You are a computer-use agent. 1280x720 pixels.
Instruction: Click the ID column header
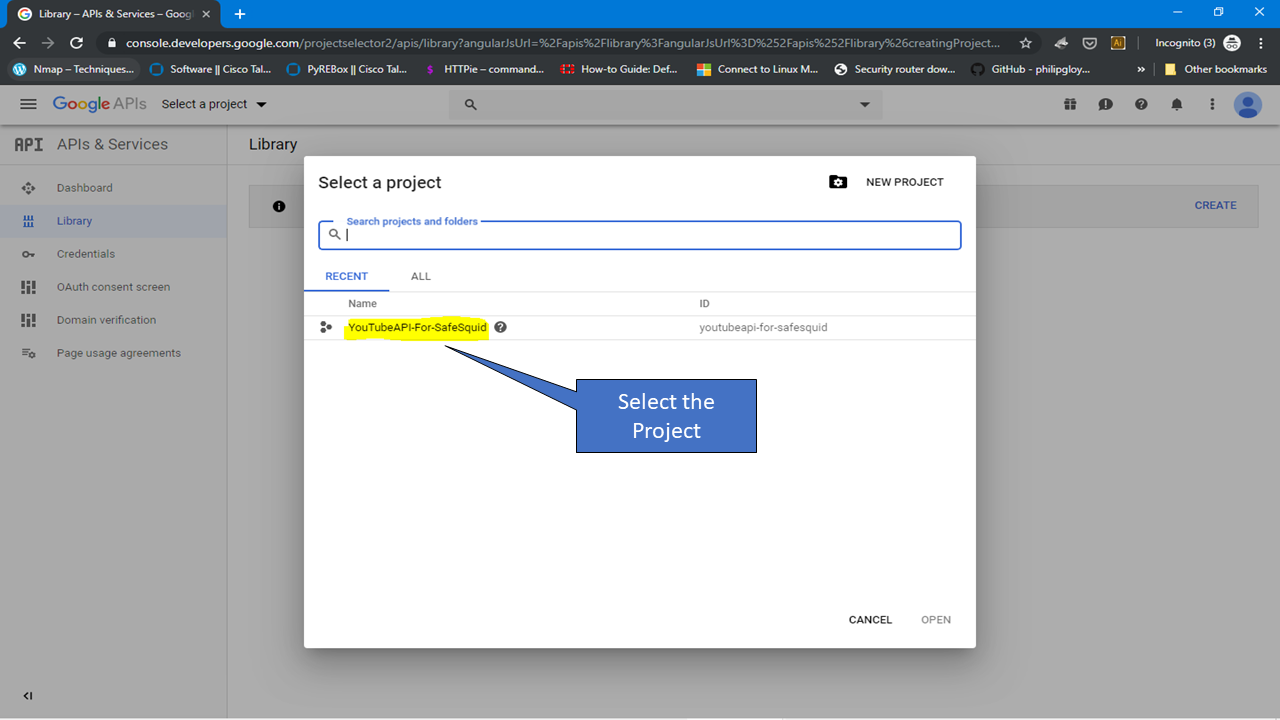click(704, 303)
